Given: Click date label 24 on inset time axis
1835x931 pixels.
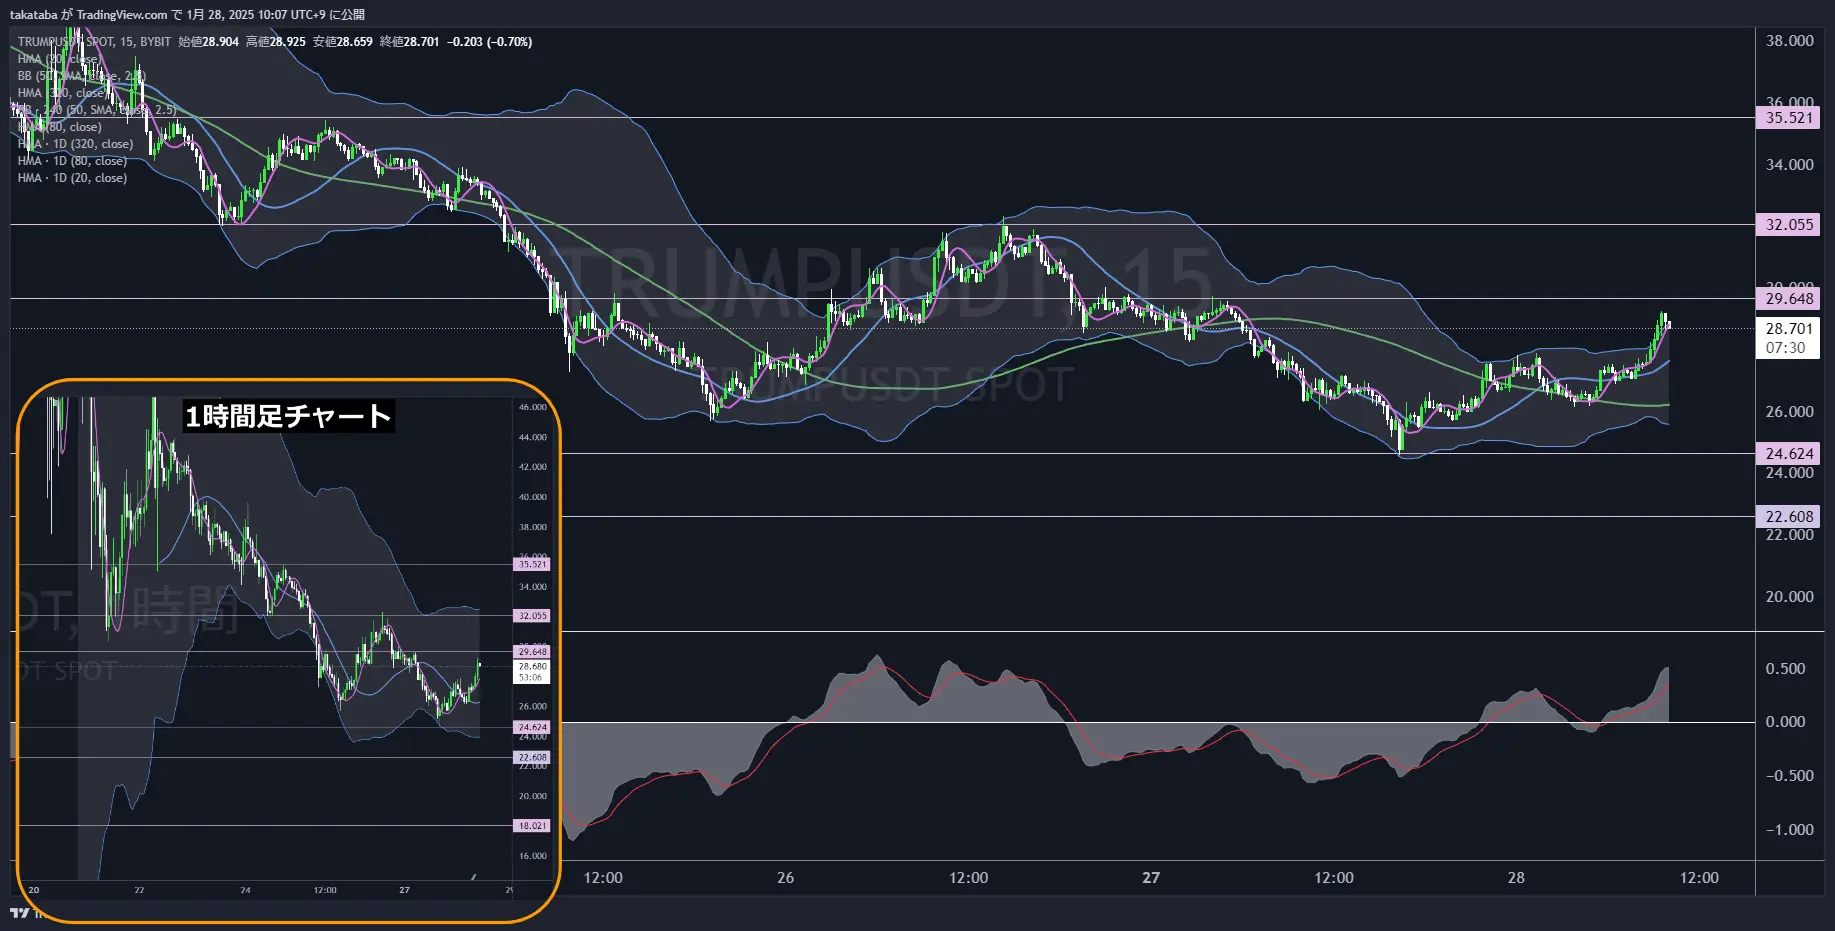Looking at the screenshot, I should coord(246,890).
